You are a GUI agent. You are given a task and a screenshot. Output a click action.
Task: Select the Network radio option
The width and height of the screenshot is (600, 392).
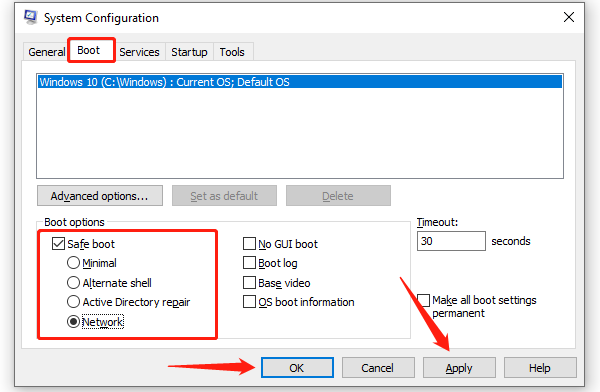click(73, 322)
